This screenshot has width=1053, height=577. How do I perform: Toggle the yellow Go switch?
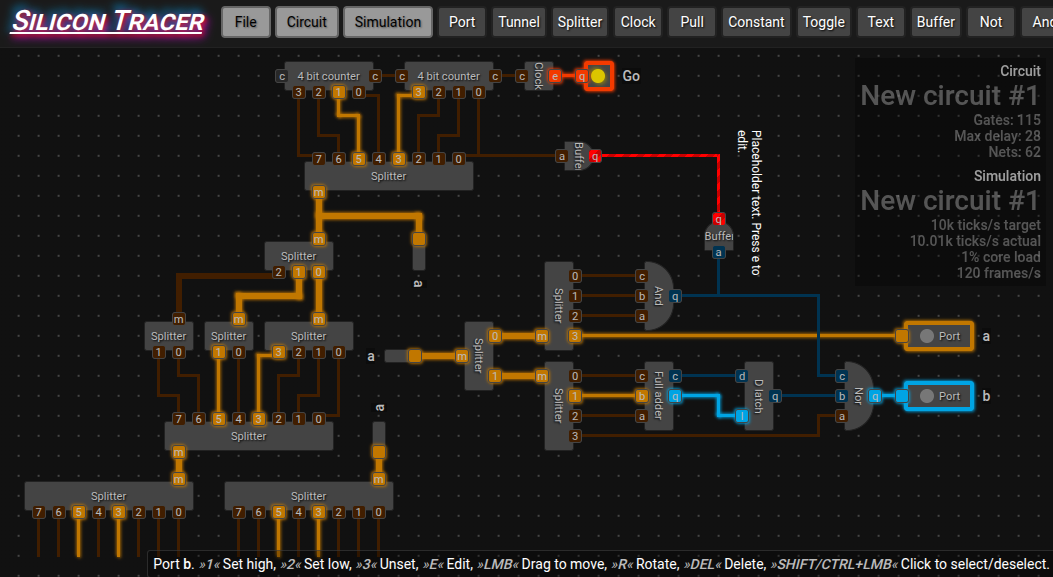(x=598, y=76)
